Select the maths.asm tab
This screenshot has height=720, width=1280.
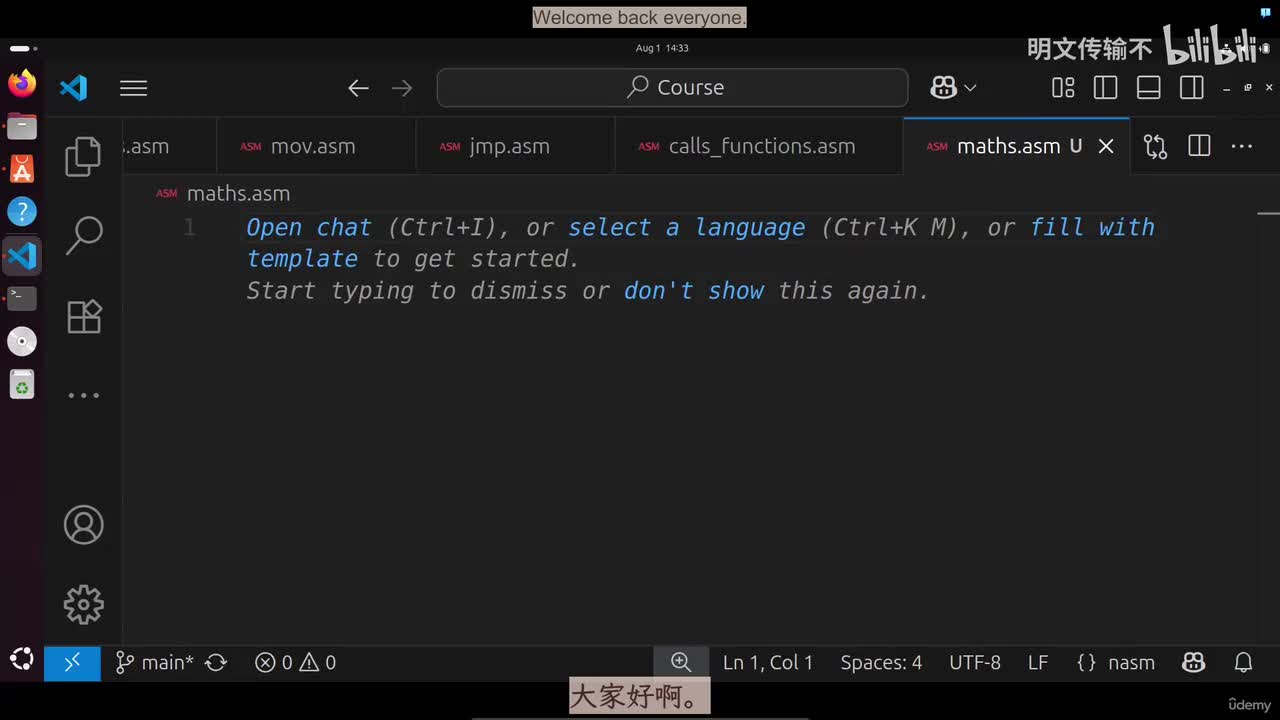(x=1007, y=146)
